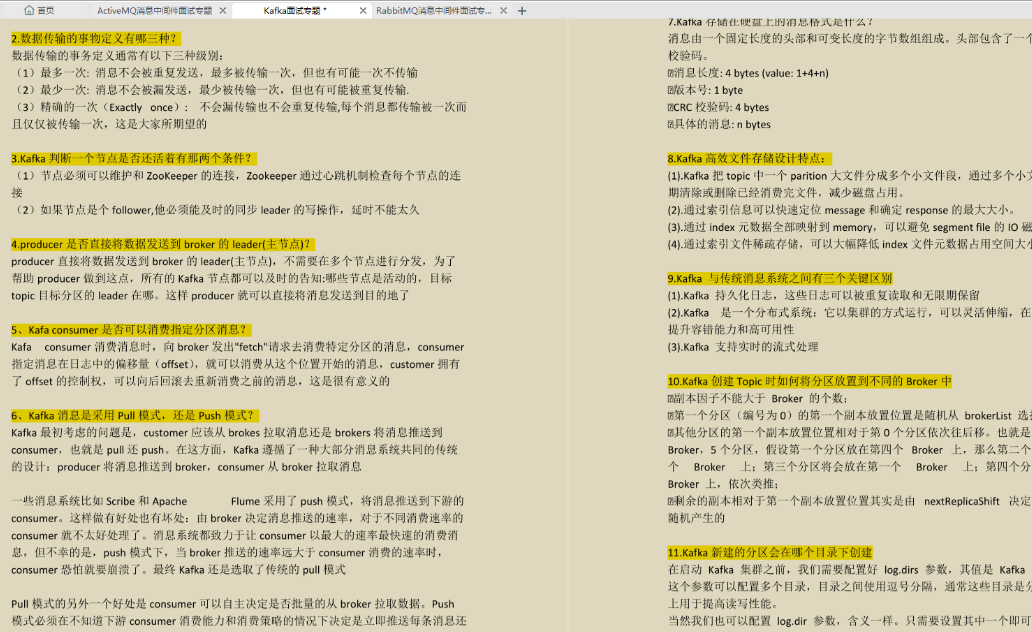Click line (1).Kafka 持久化日志
The width and height of the screenshot is (1032, 632).
coord(823,295)
